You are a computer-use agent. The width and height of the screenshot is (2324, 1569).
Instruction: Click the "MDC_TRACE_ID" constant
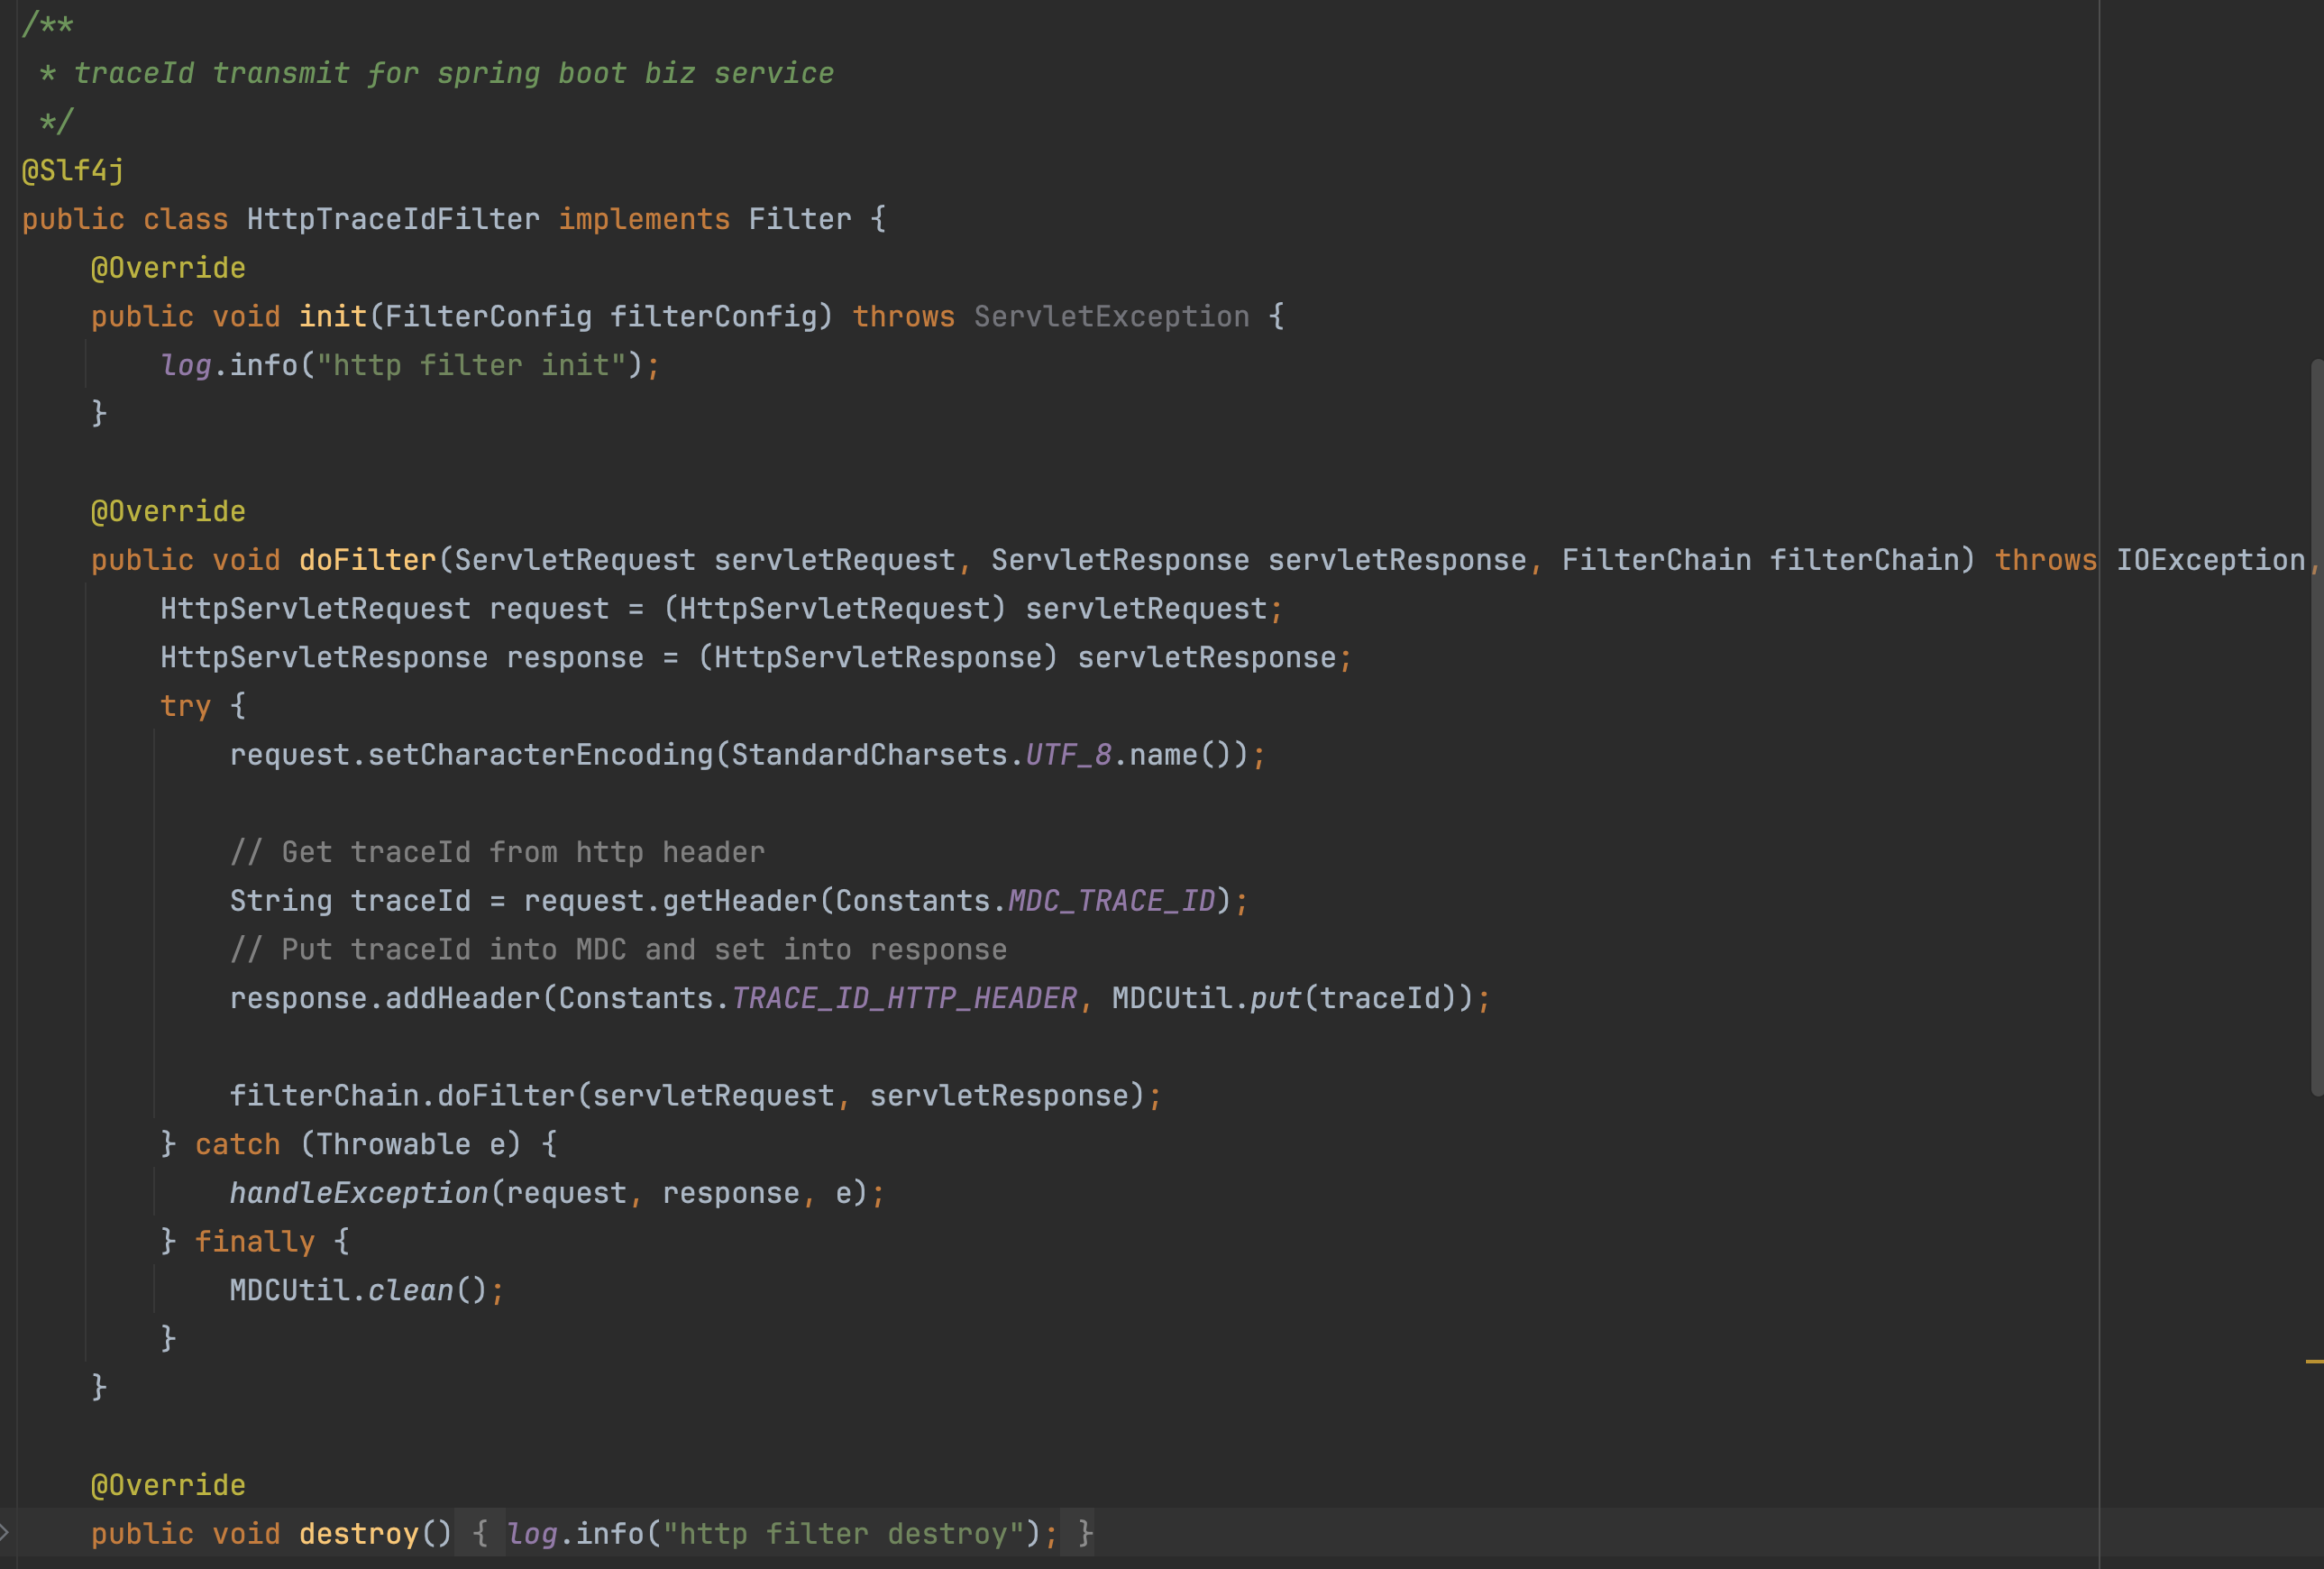coord(1111,901)
